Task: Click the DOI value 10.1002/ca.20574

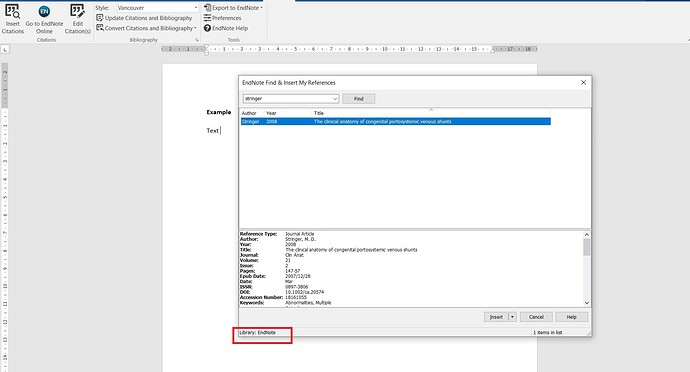Action: click(305, 292)
